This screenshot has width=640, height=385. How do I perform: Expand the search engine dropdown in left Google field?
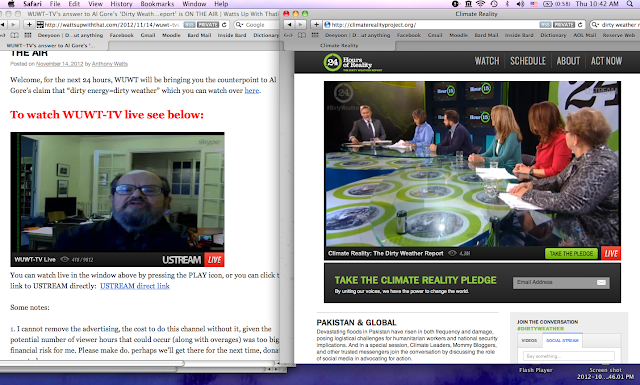240,25
